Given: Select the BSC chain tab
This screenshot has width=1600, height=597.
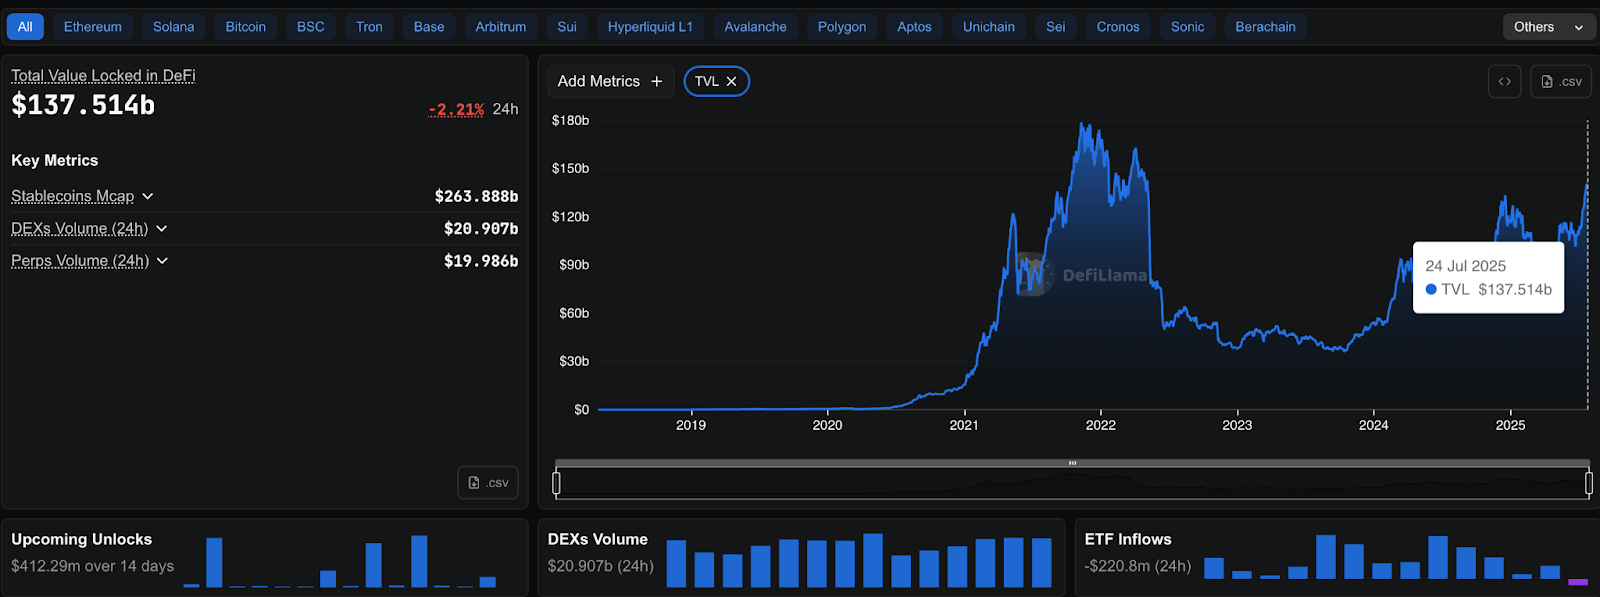Looking at the screenshot, I should pyautogui.click(x=311, y=27).
